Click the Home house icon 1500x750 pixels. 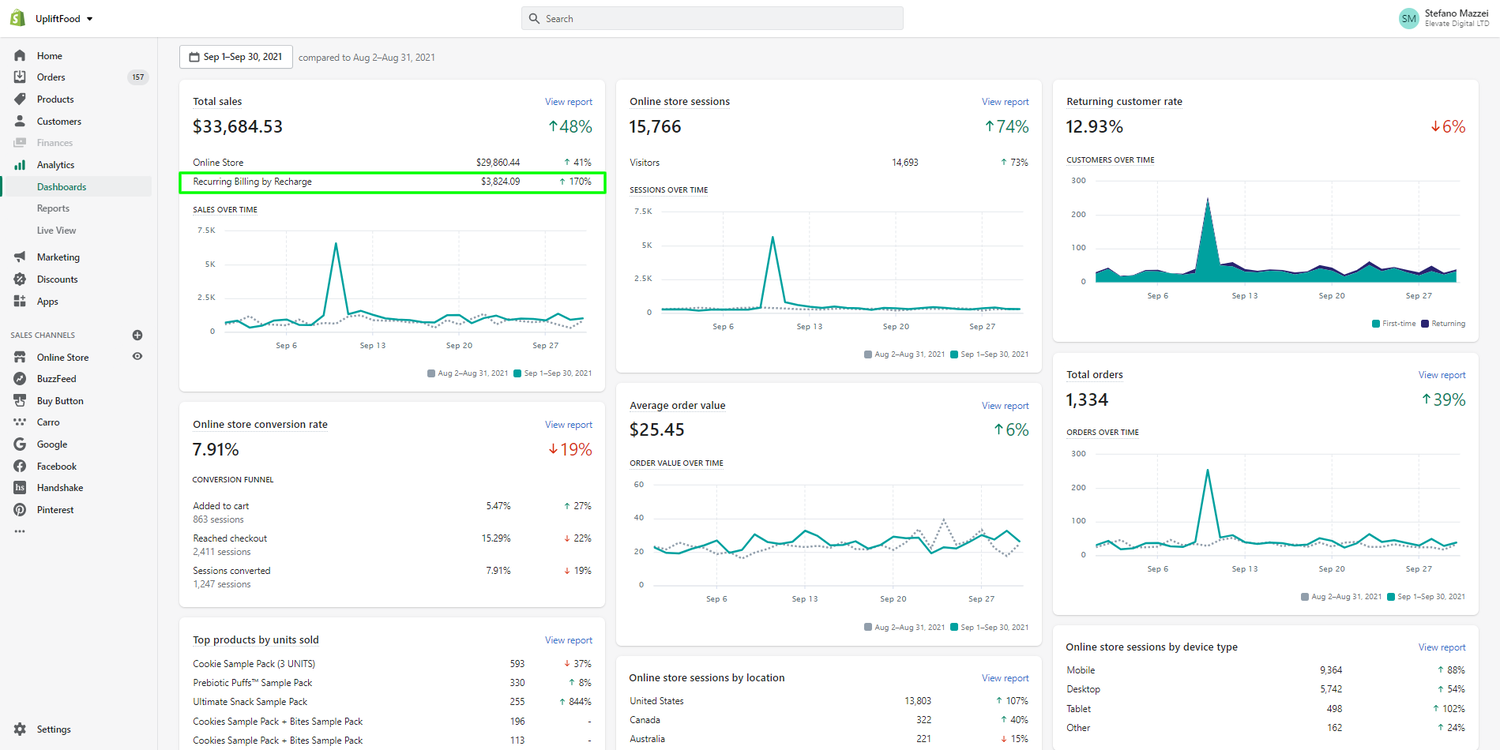click(20, 56)
